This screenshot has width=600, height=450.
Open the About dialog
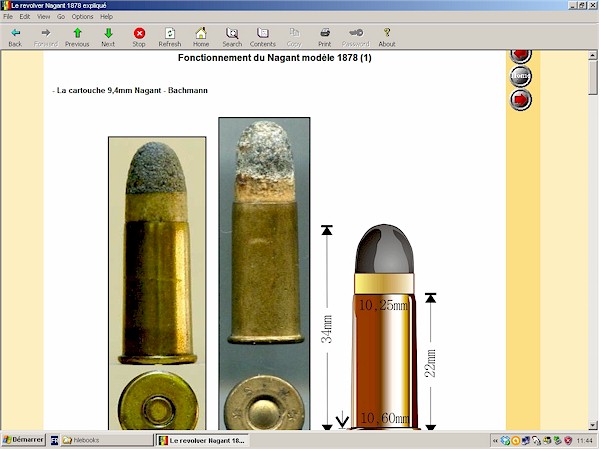(x=387, y=38)
